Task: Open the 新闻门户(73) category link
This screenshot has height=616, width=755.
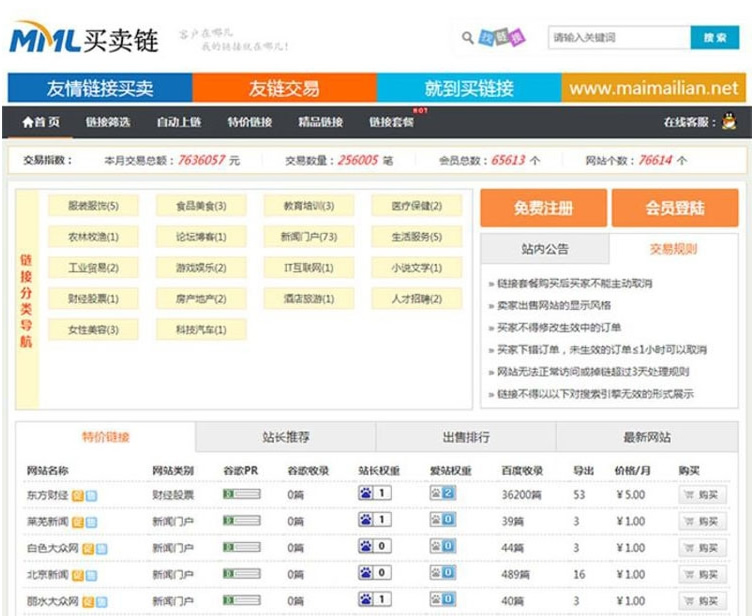Action: 309,237
